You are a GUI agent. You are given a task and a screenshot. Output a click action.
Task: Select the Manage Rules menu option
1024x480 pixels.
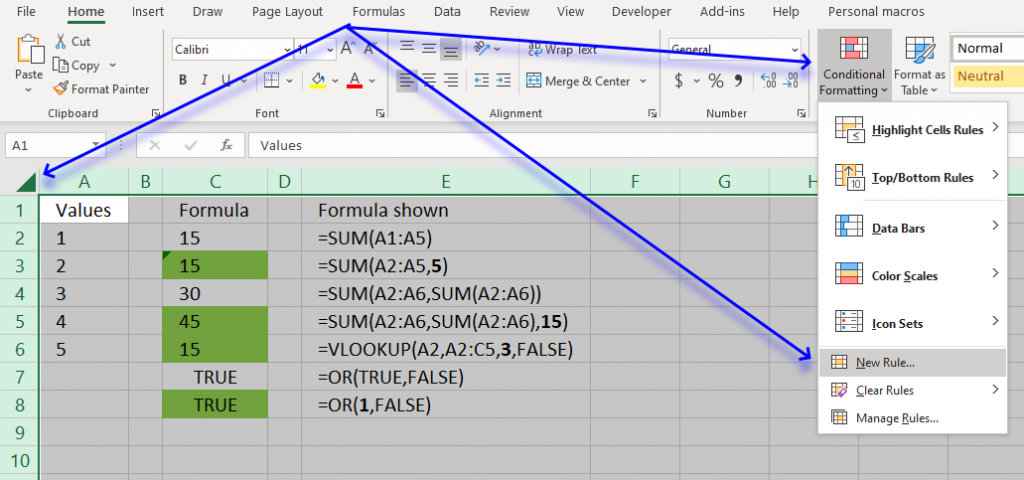pos(896,418)
